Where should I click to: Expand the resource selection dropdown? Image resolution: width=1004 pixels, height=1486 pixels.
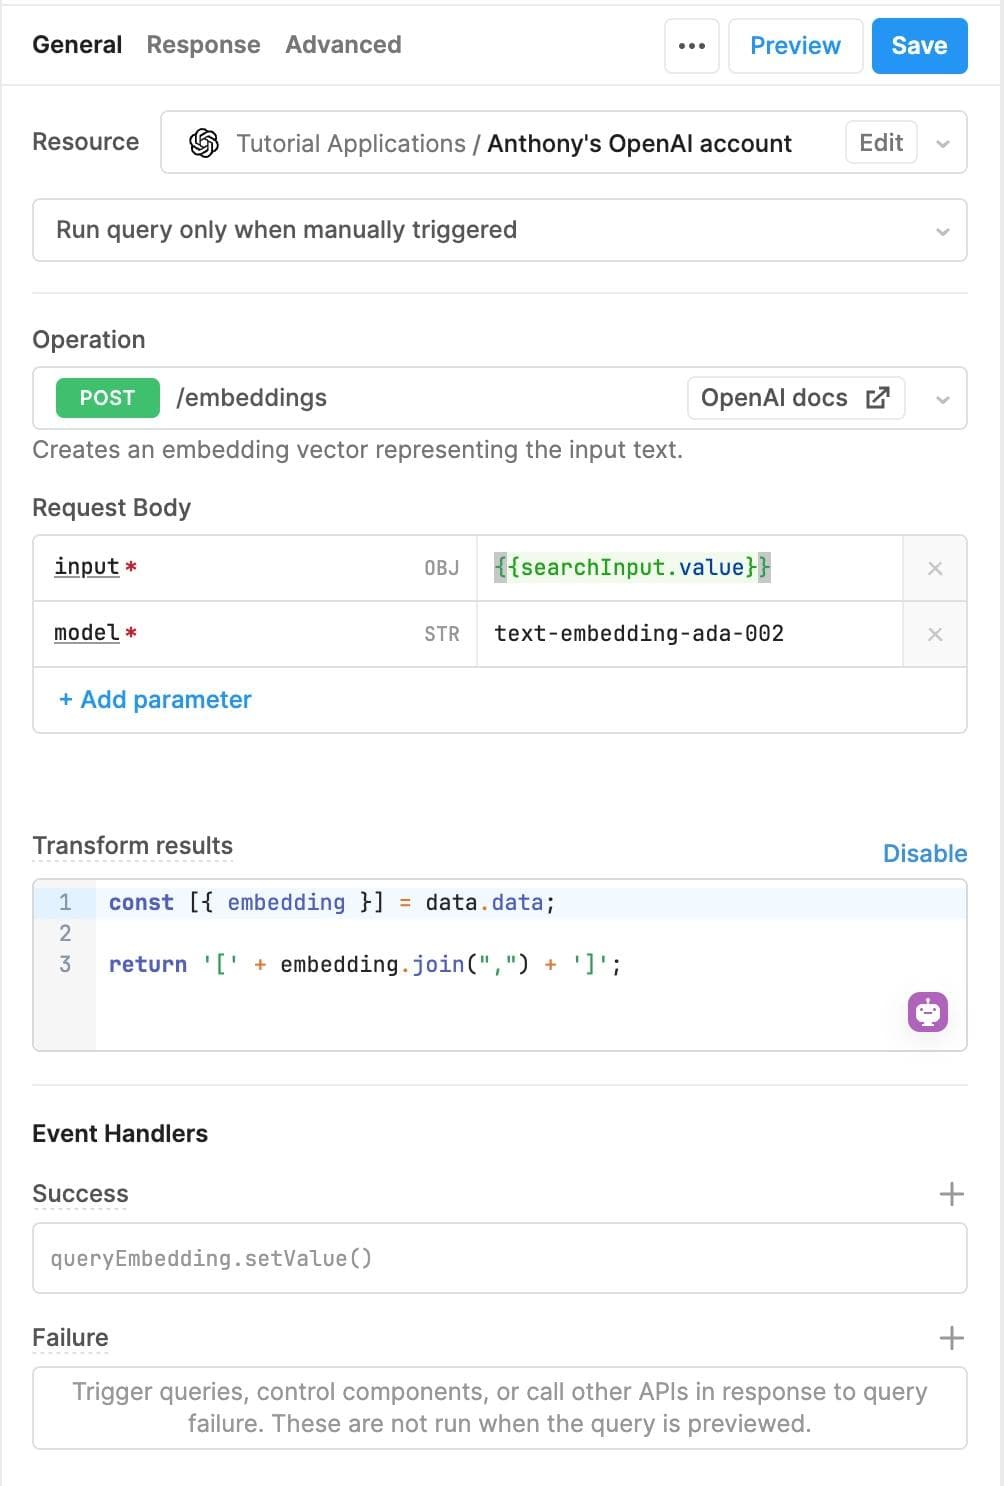click(x=943, y=143)
